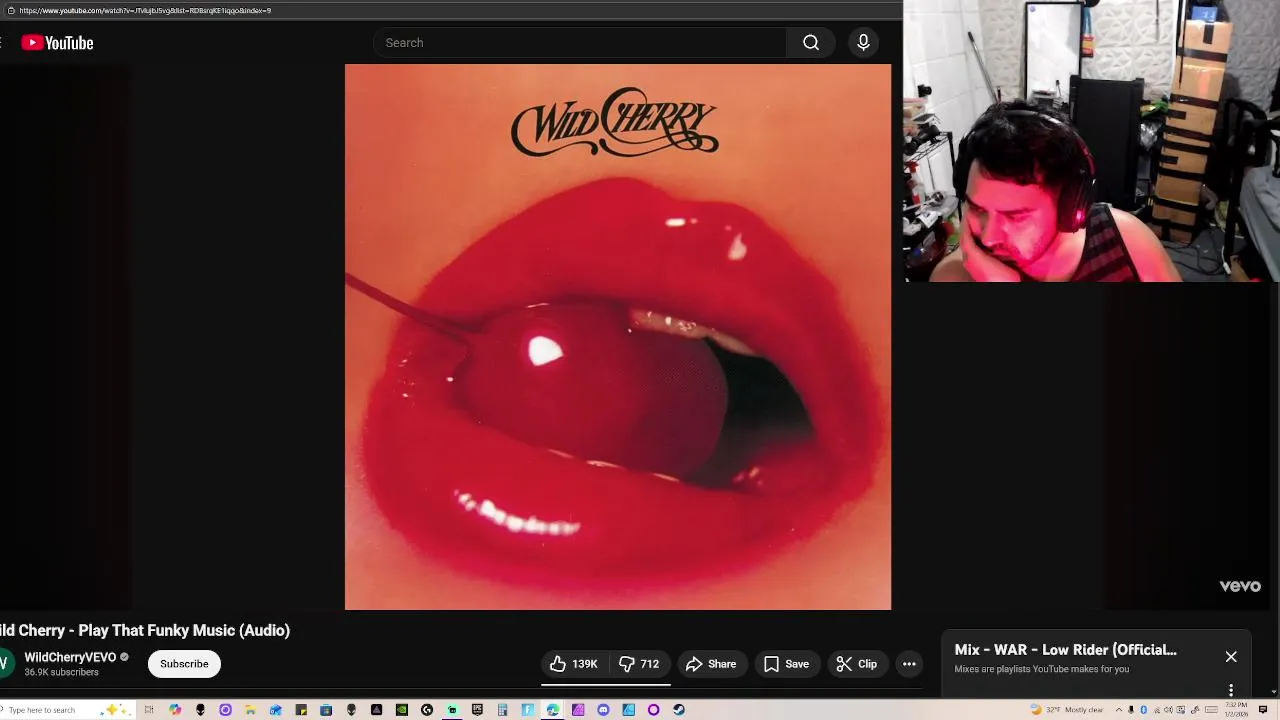Open Steam on the taskbar
1280x720 pixels.
(x=679, y=710)
